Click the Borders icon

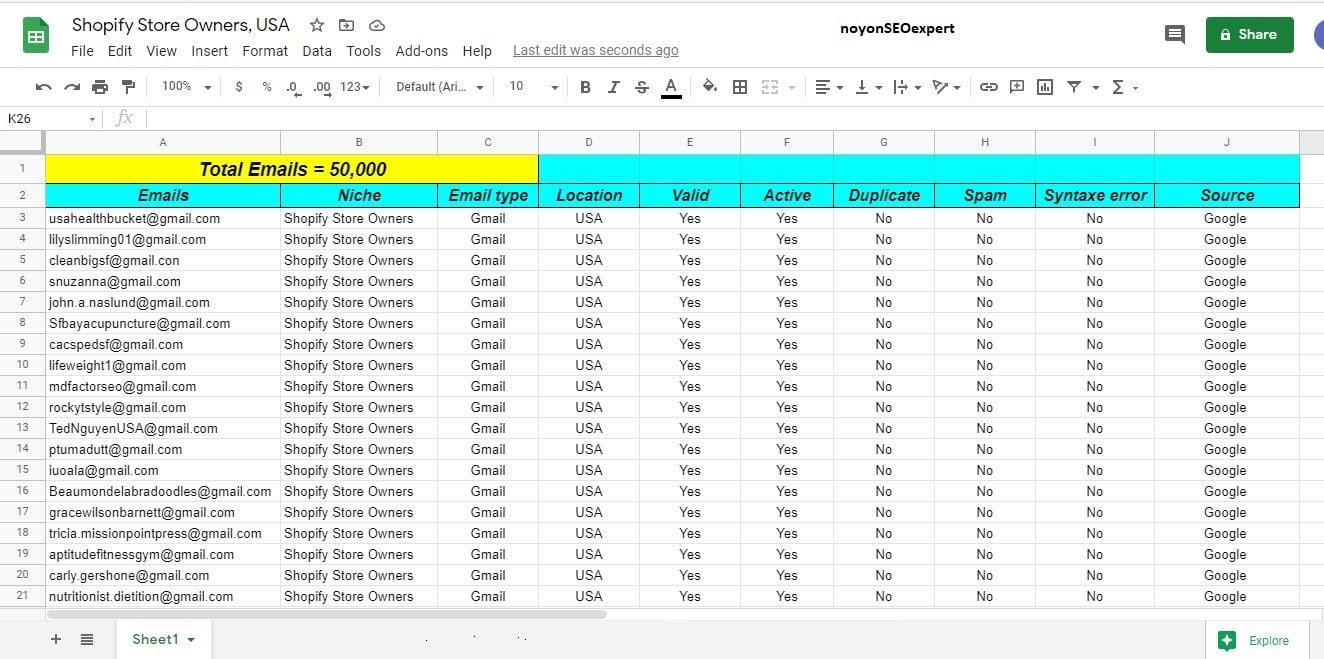(740, 87)
